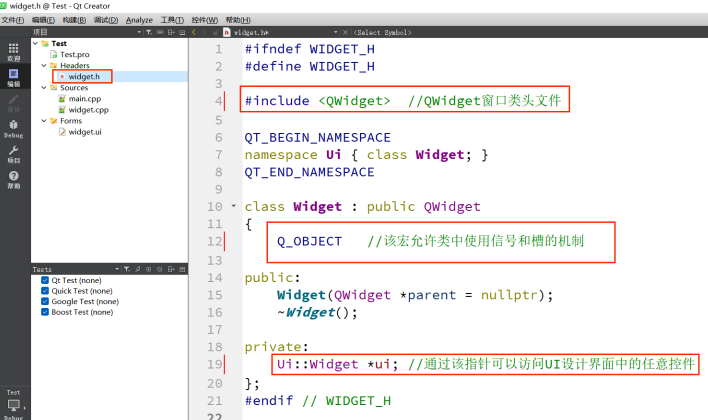Click the Headers folder label
Image resolution: width=708 pixels, height=420 pixels.
75,65
